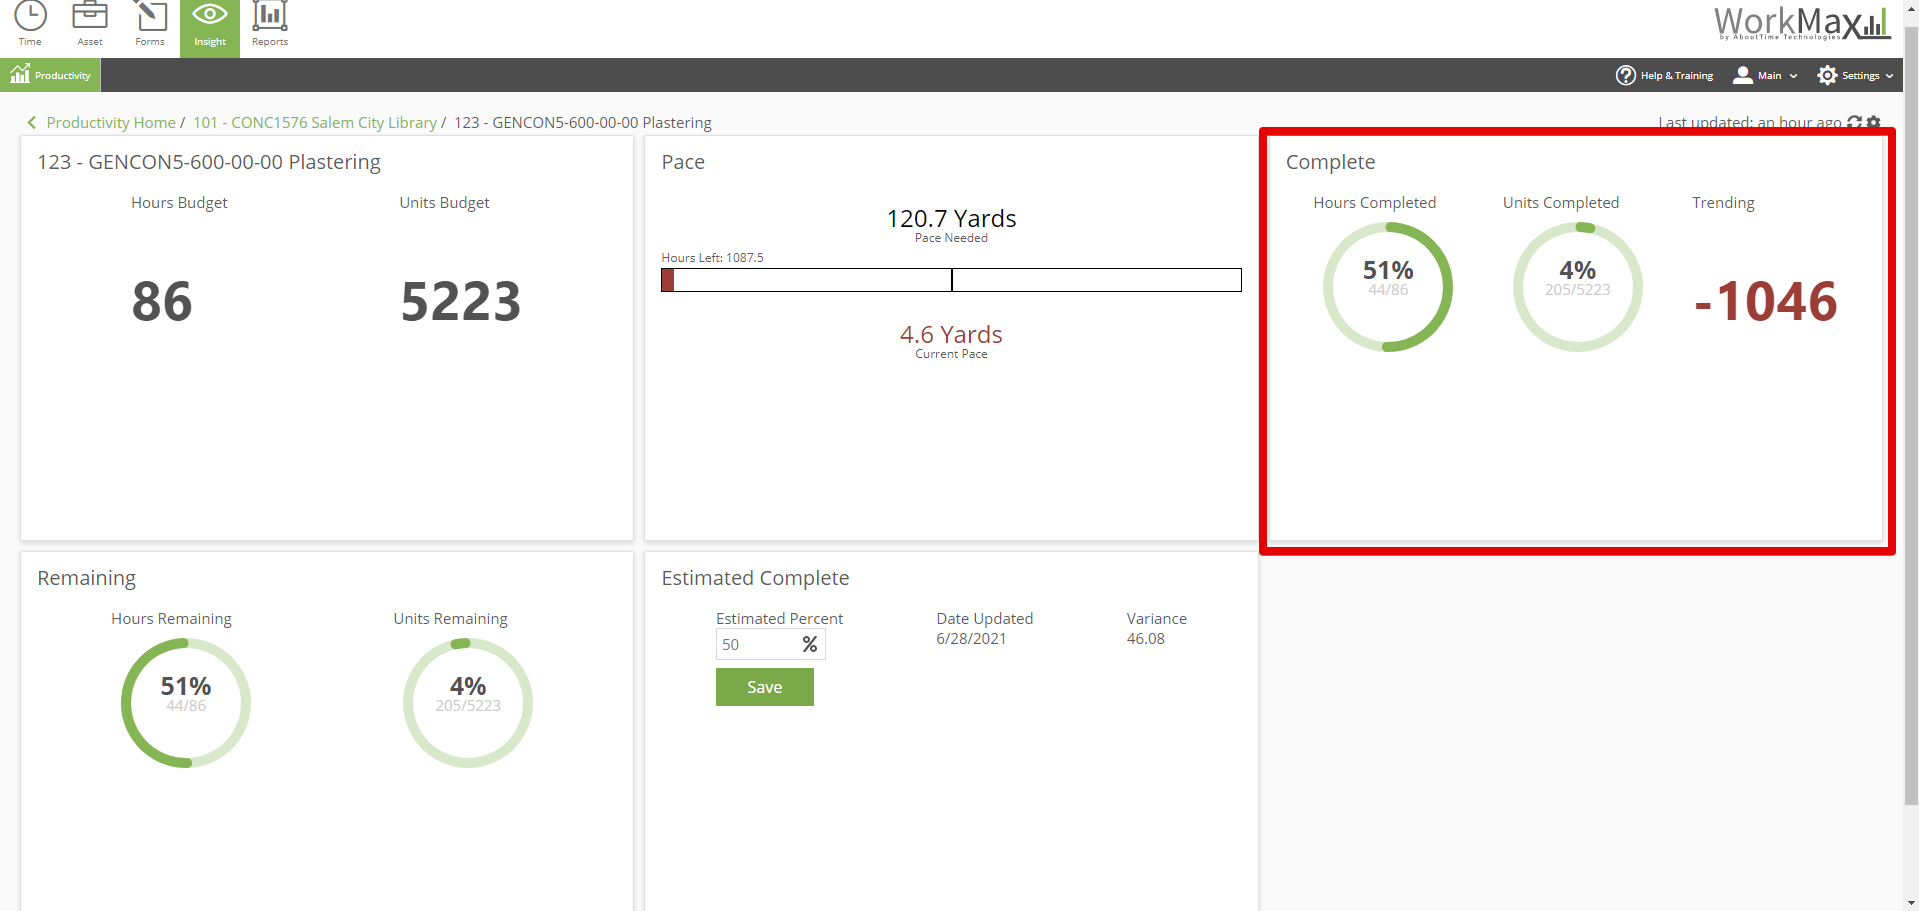Image resolution: width=1919 pixels, height=911 pixels.
Task: Click the percent symbol beside Estimated Percent
Action: tap(810, 644)
